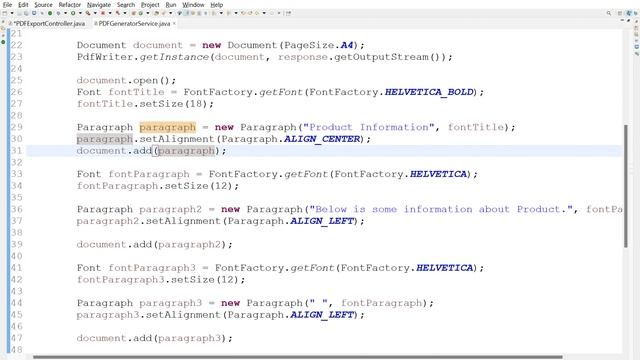Click line number 31 in the gutter
640x360 pixels.
tap(16, 151)
